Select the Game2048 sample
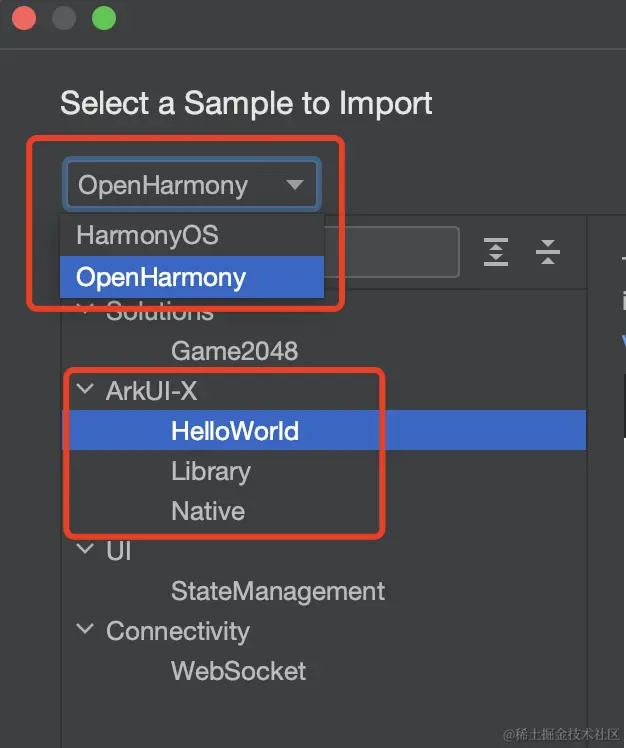Viewport: 626px width, 748px height. tap(234, 351)
